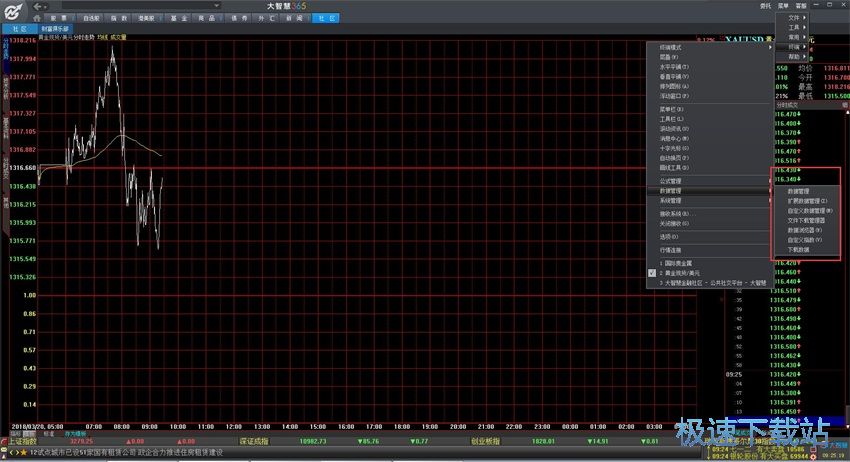Select checked window 2 黄金现货/美元
Image resolution: width=850 pixels, height=462 pixels.
click(710, 273)
